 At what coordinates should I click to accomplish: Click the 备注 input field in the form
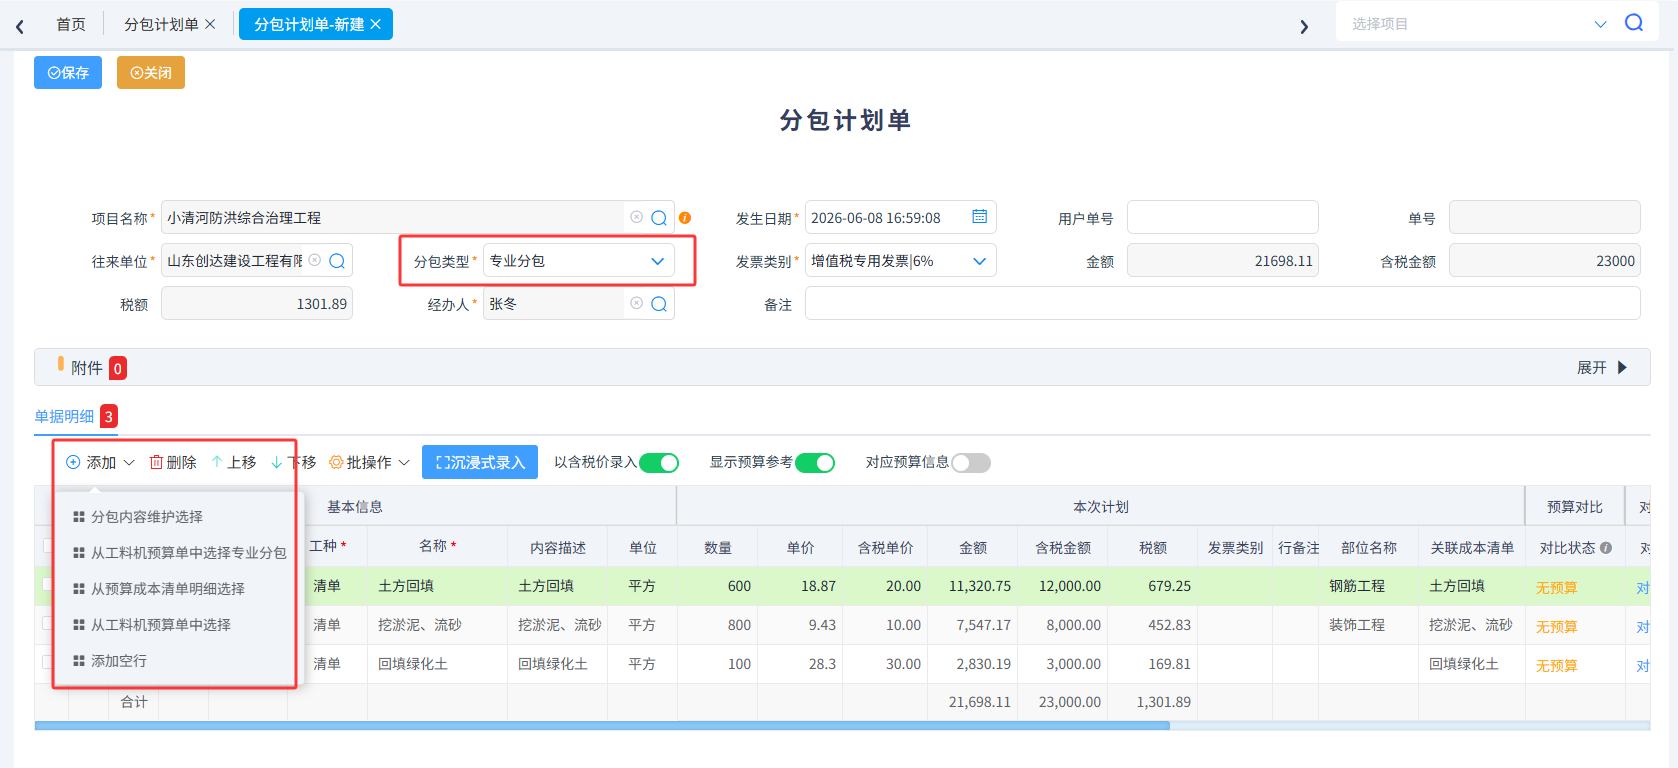(x=1222, y=304)
